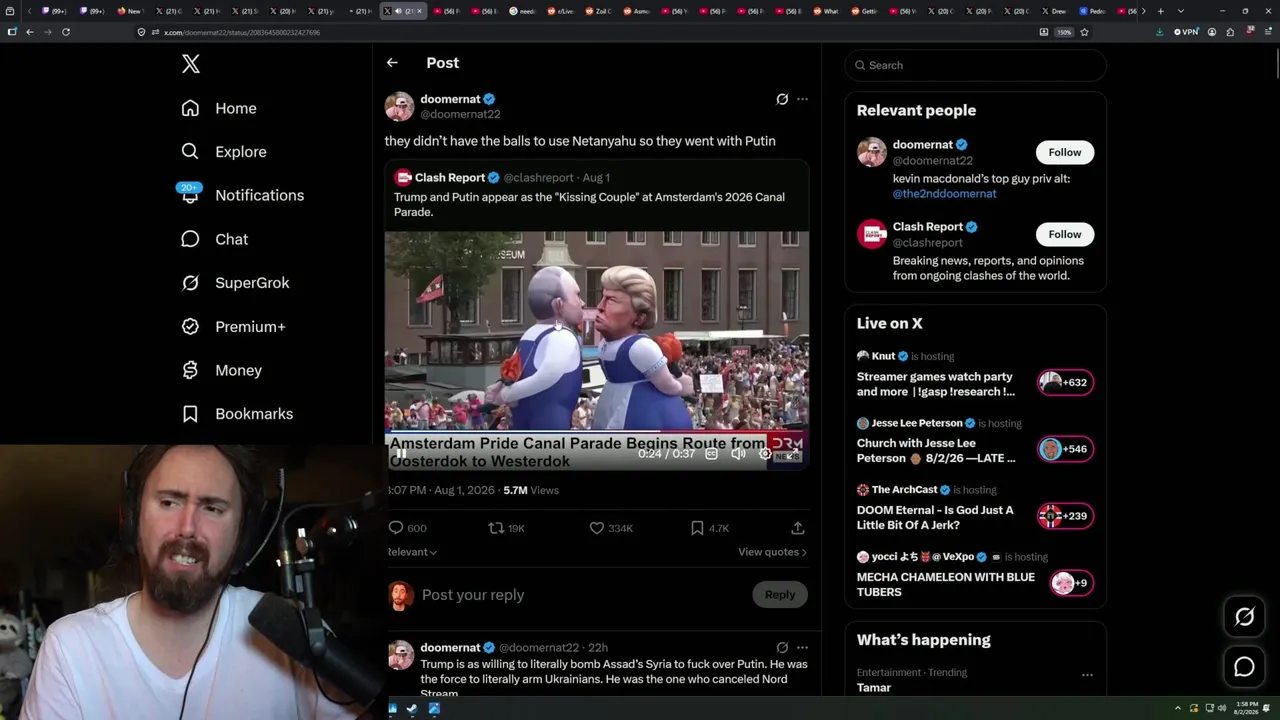
Task: Open the Grok floating button
Action: pos(1244,618)
